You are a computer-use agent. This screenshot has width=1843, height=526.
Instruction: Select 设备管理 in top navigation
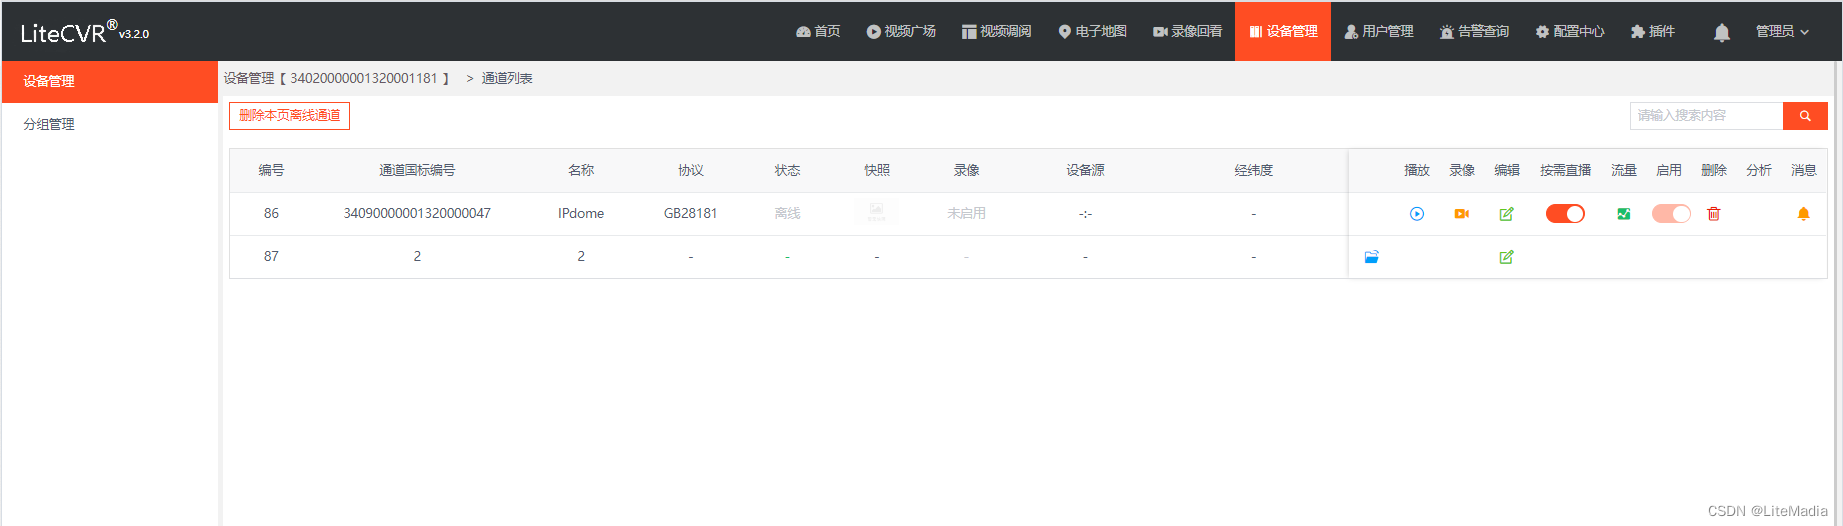coord(1283,32)
